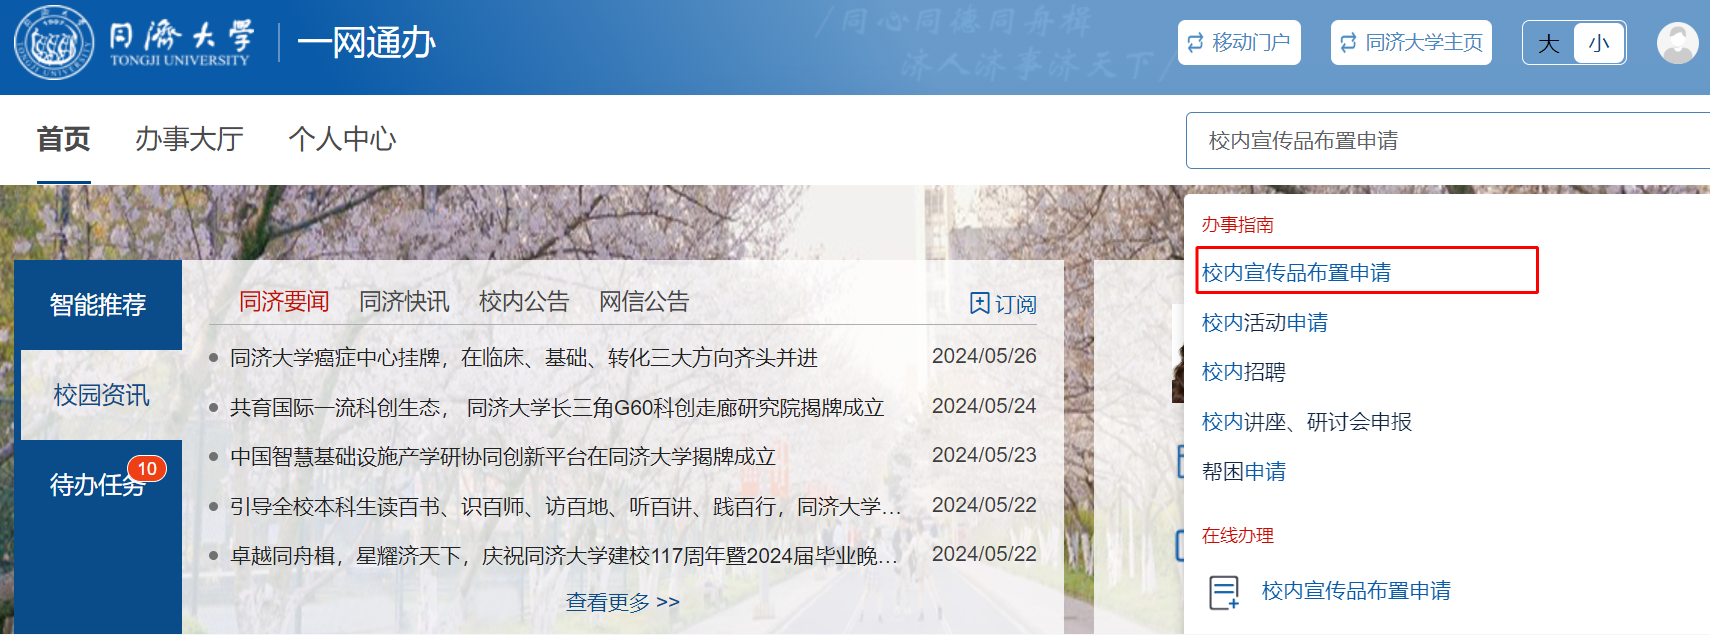1710x635 pixels.
Task: Click the 在线办理 section heading
Action: [1238, 536]
